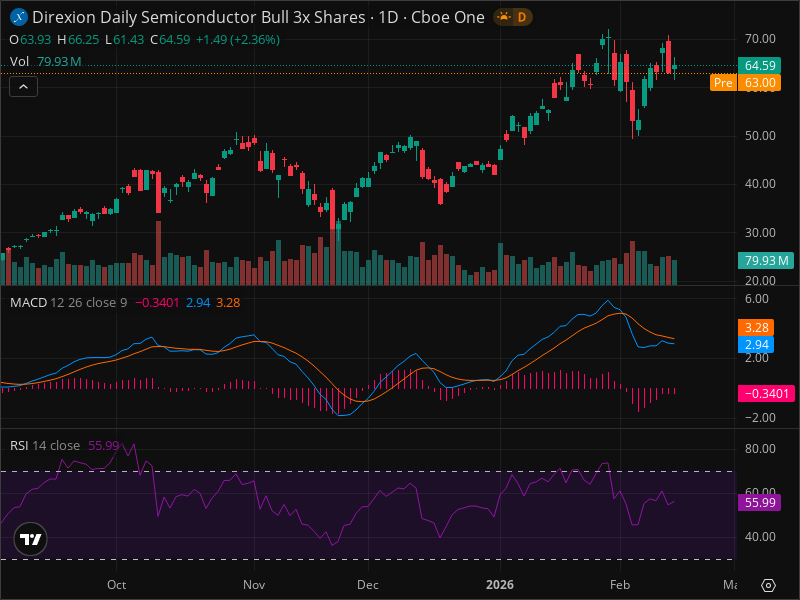The height and width of the screenshot is (600, 800).
Task: Click the open value O63.93 in header
Action: pos(31,40)
